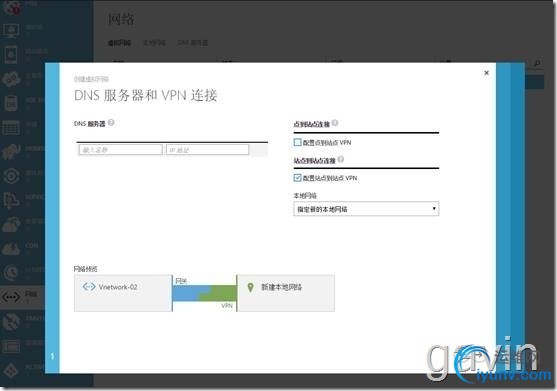Click wizard step 1 indicator
Screen dimensions: 557x391
[52, 356]
